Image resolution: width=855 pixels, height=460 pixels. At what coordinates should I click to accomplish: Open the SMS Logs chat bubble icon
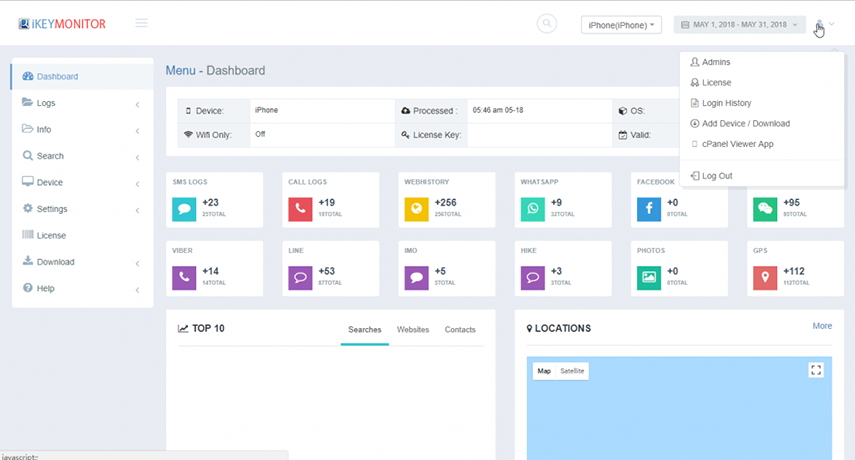(184, 209)
